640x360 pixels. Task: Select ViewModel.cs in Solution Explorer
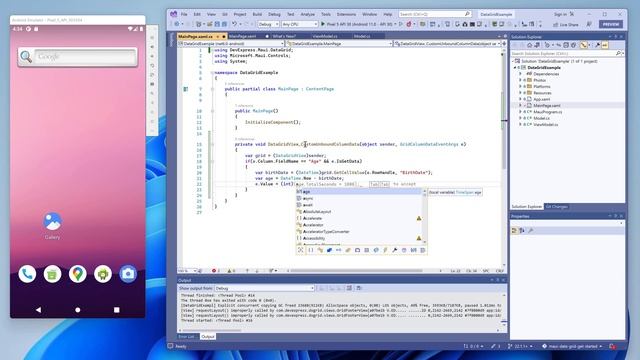pyautogui.click(x=545, y=124)
